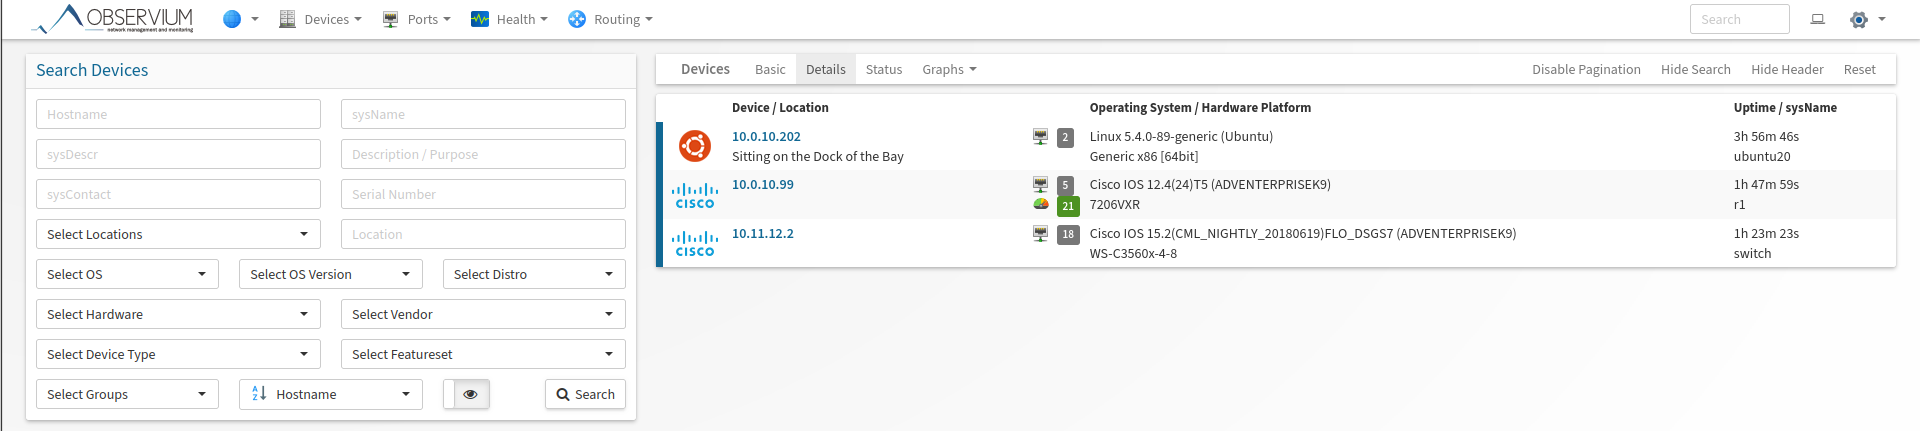Open the globe overview menu icon
This screenshot has height=431, width=1920.
pyautogui.click(x=232, y=19)
